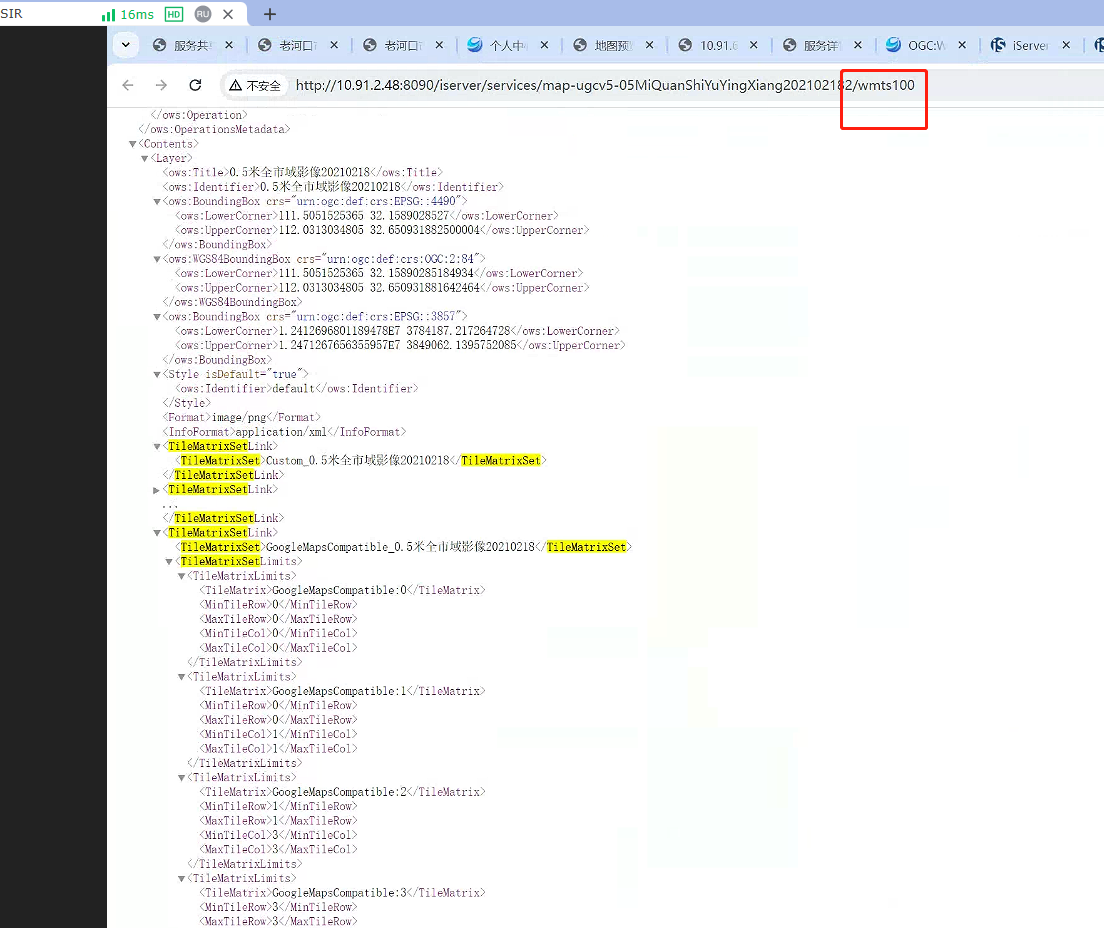Close the SIR window tab
1104x928 pixels.
pos(228,14)
